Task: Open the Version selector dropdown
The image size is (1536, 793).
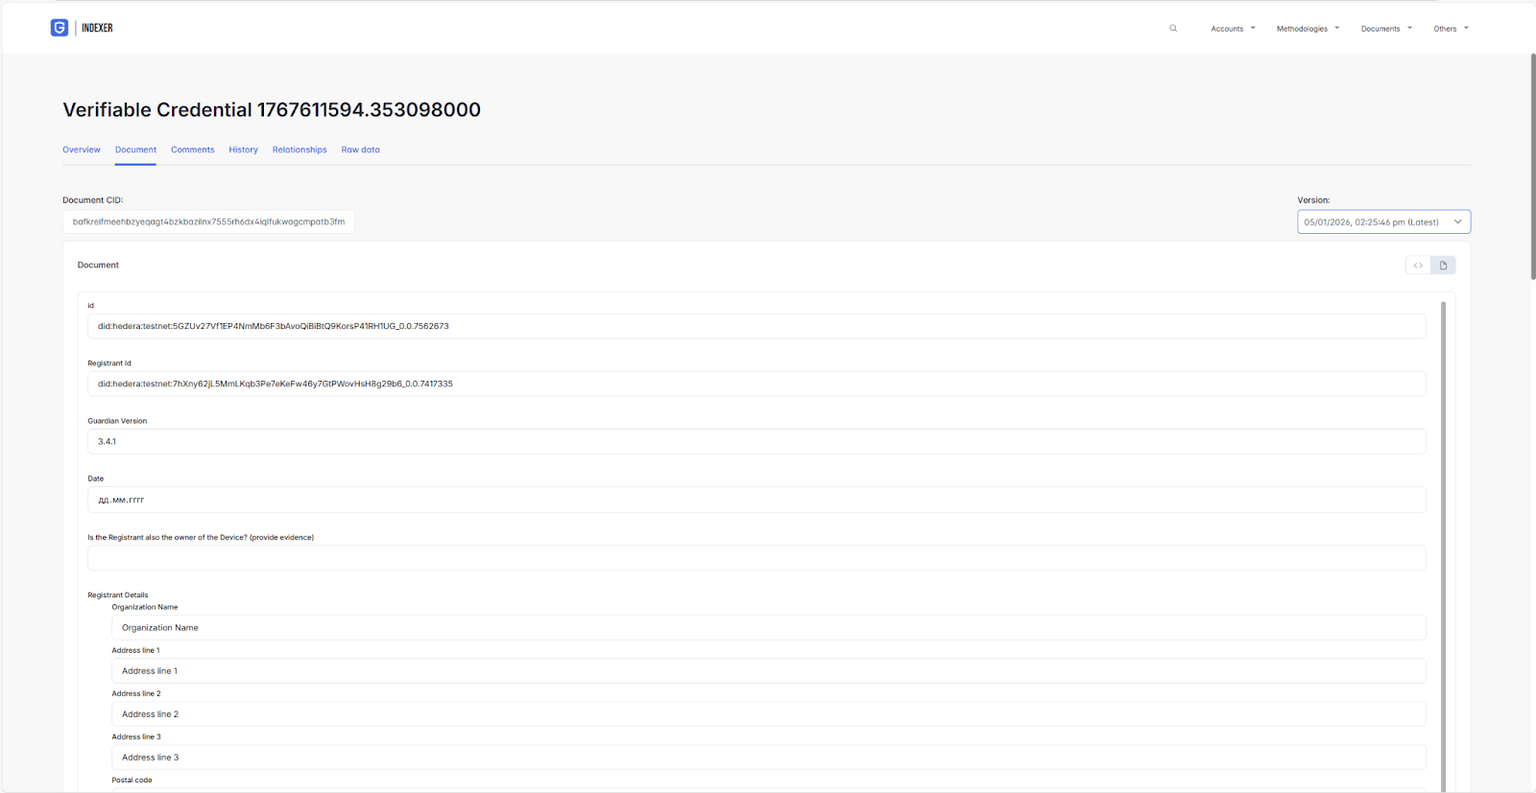Action: click(1383, 222)
